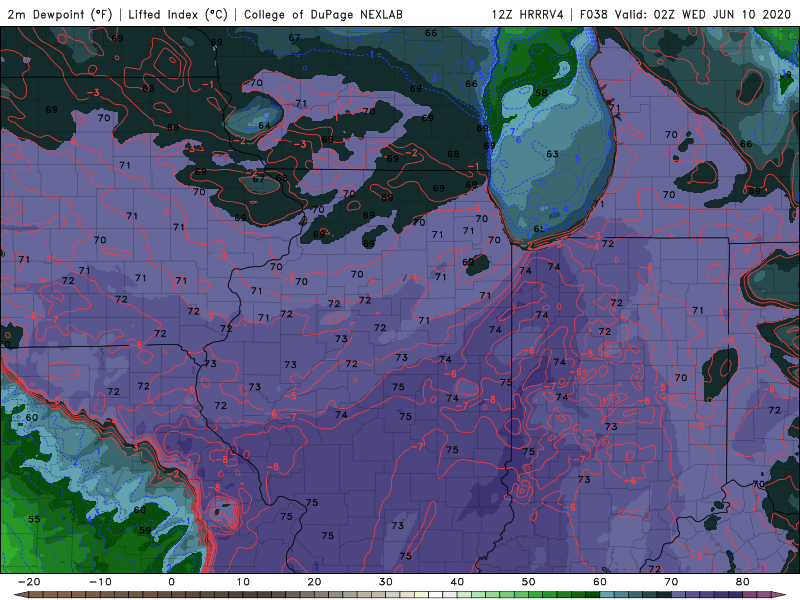Screen dimensions: 800x600
Task: Click the -20 label on color scale
Action: pyautogui.click(x=29, y=582)
